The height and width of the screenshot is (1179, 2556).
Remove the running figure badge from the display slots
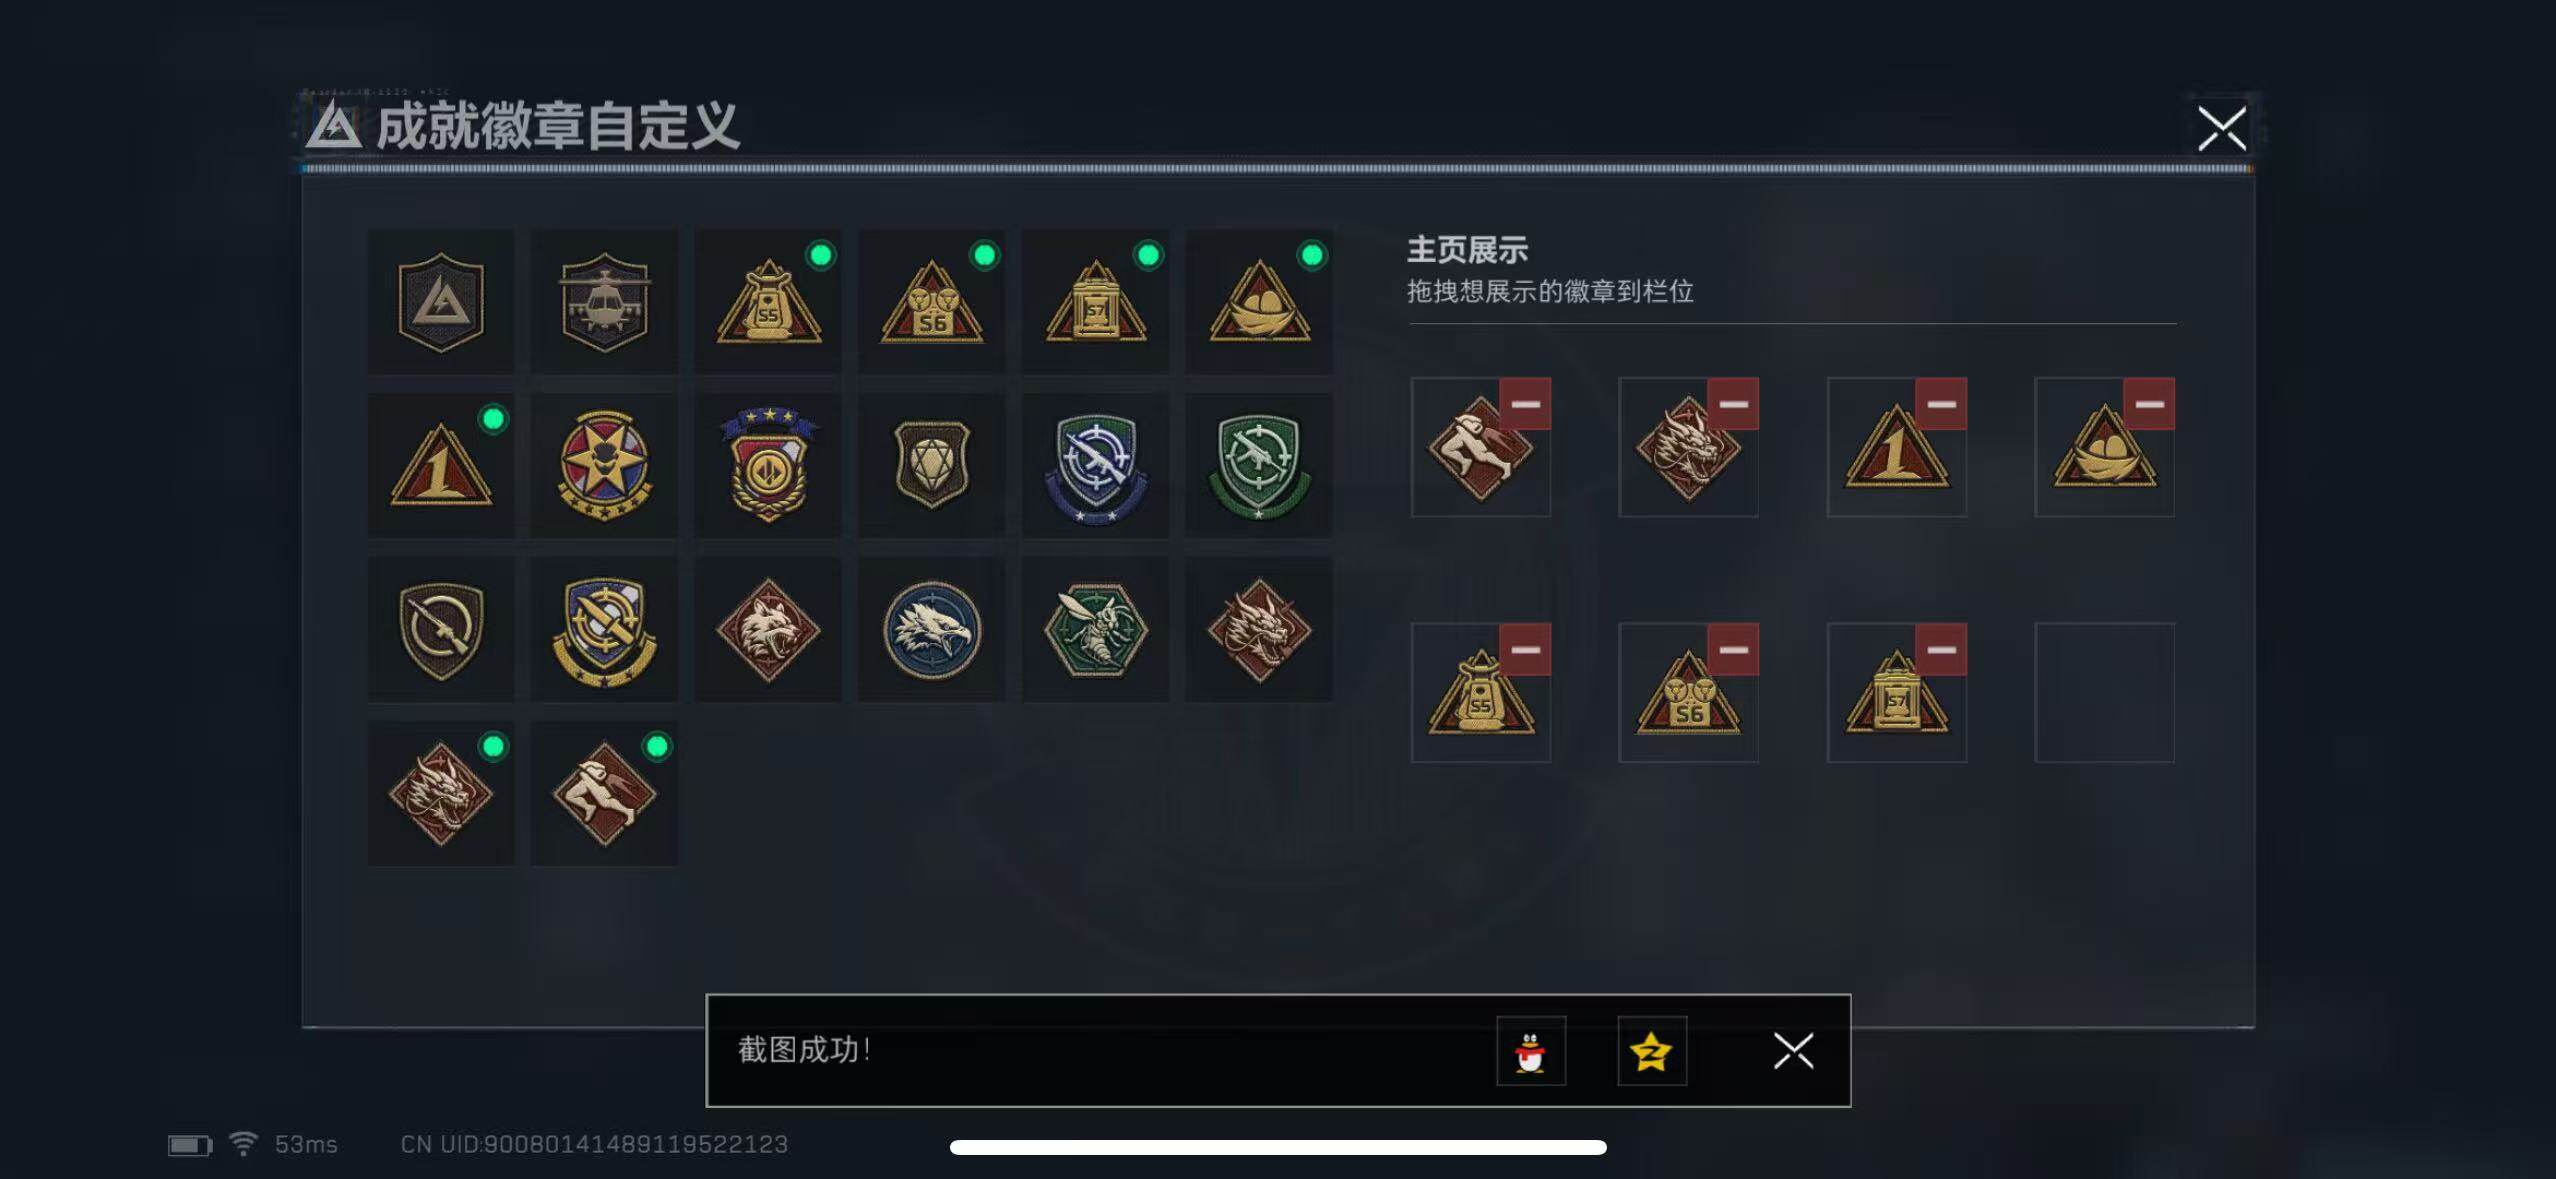pos(1525,404)
